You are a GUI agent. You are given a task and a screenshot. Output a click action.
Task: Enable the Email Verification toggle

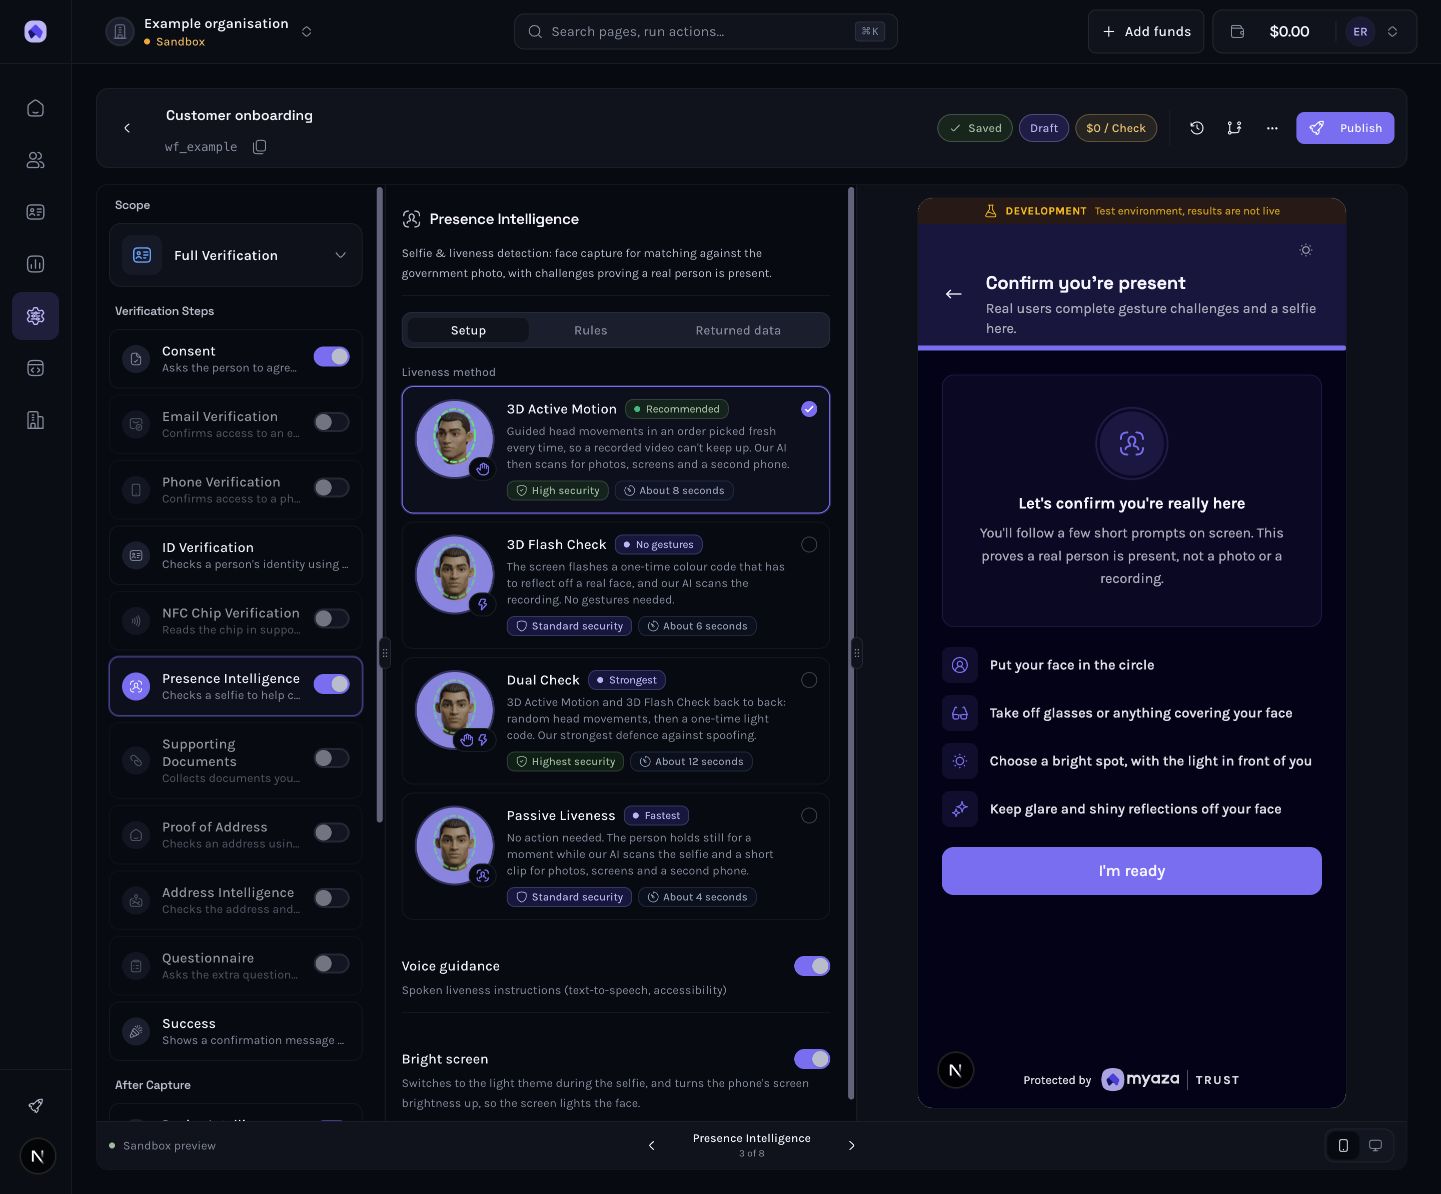[332, 422]
